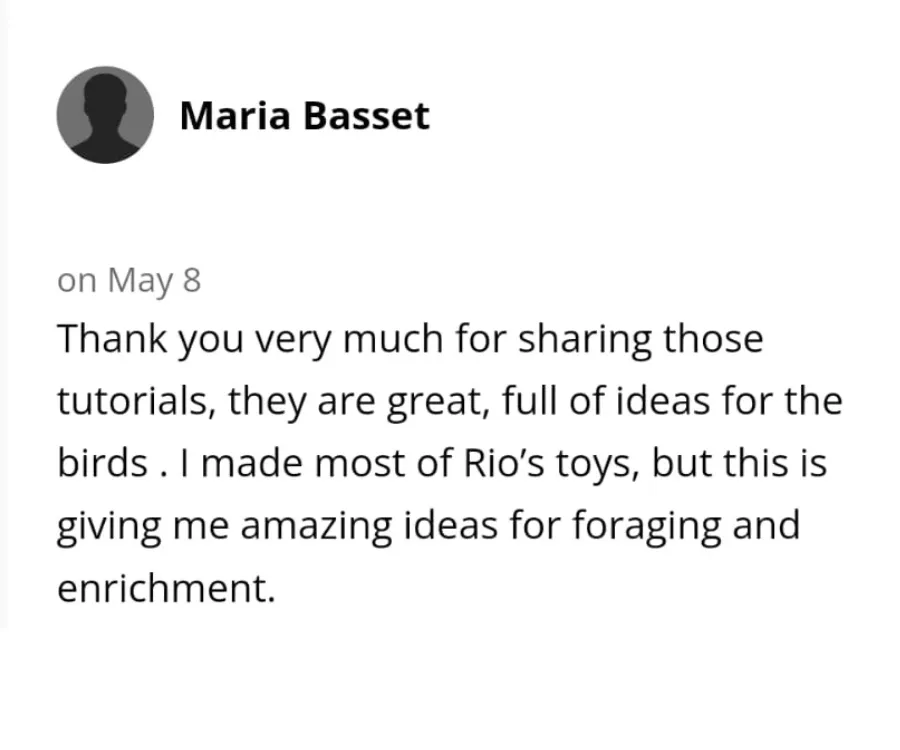
Task: Click the word "birds" in the comment
Action: click(x=98, y=464)
